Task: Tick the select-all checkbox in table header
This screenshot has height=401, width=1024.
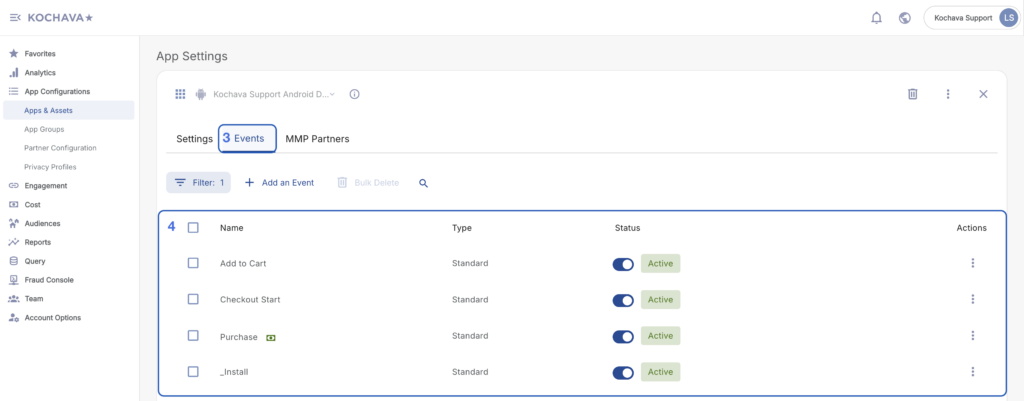Action: (193, 228)
